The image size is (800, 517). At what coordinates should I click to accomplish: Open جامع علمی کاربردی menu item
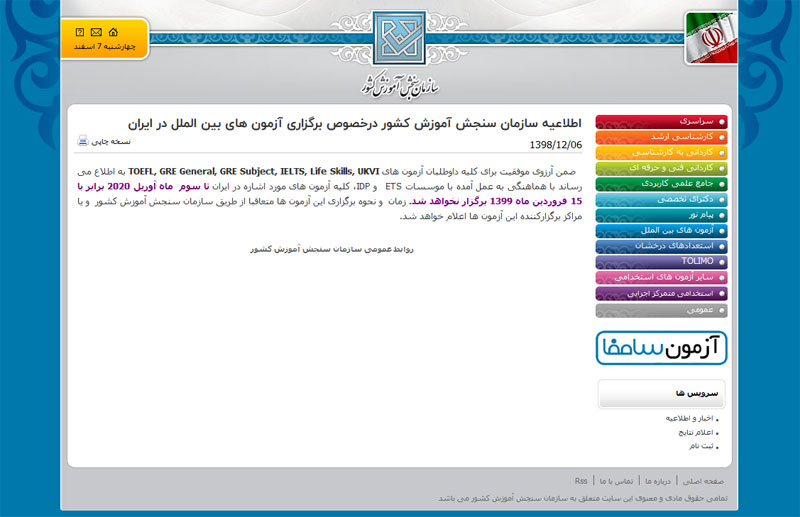(661, 184)
